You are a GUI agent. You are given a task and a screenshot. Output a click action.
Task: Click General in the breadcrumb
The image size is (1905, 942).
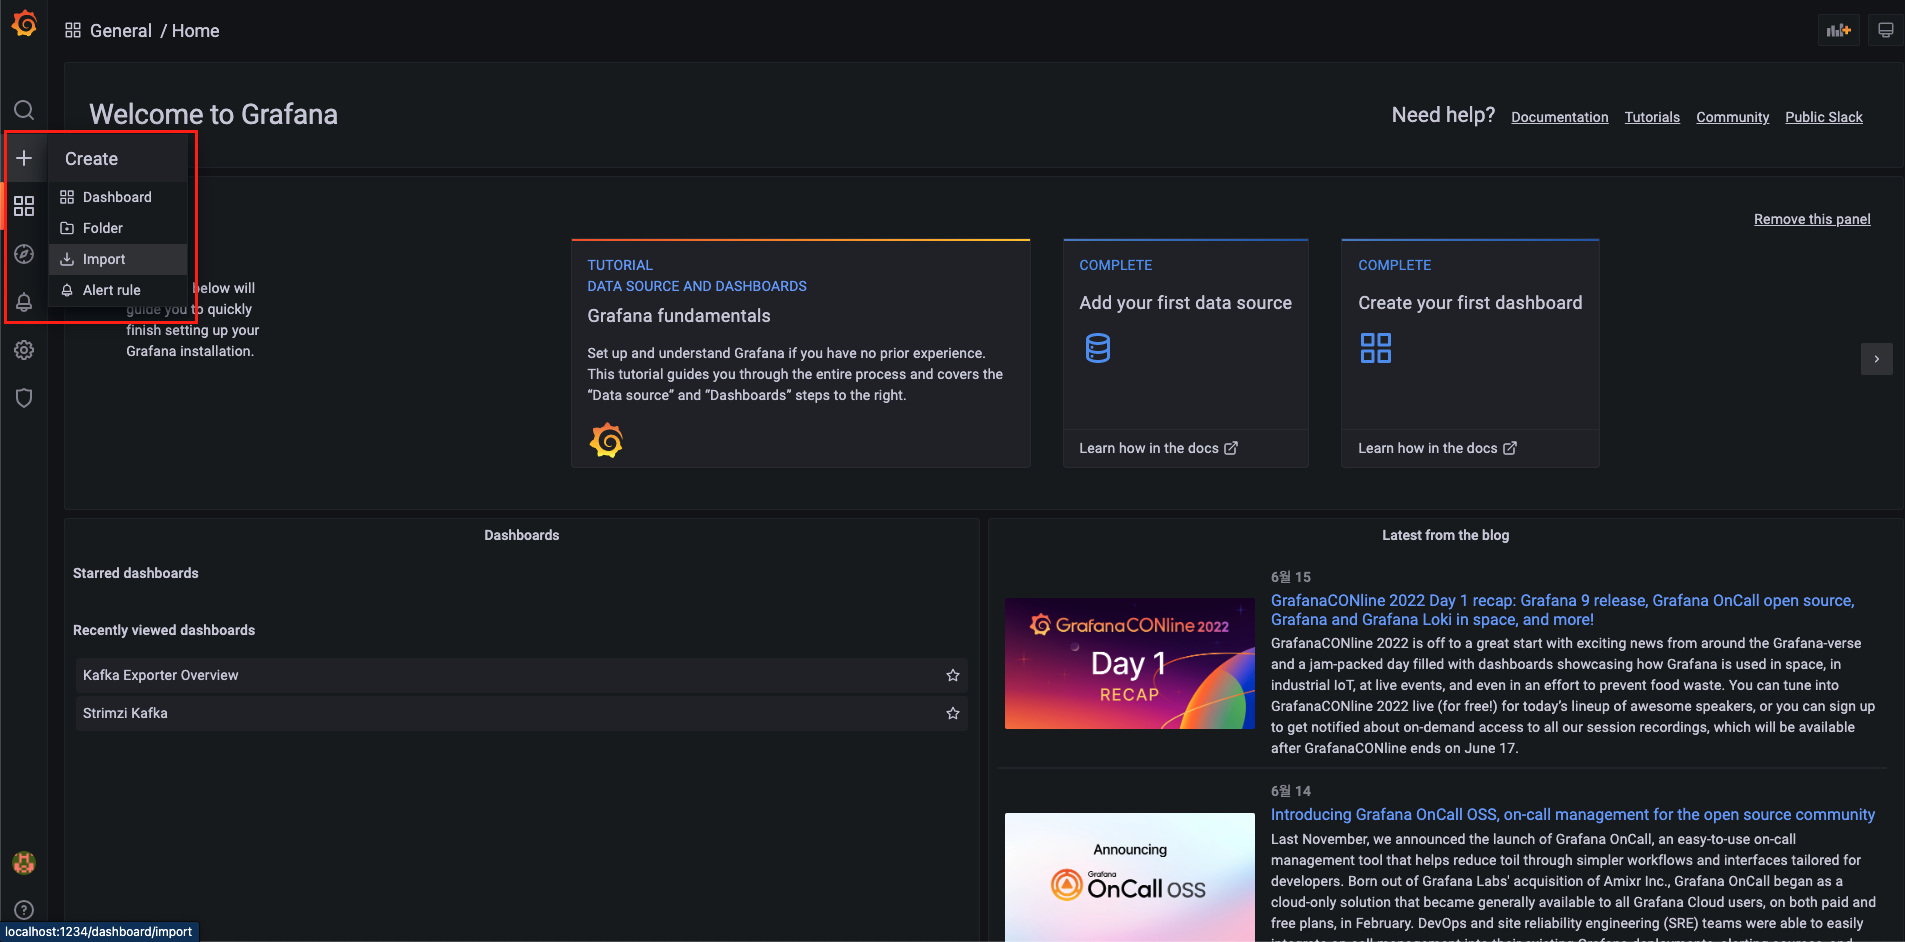point(121,31)
